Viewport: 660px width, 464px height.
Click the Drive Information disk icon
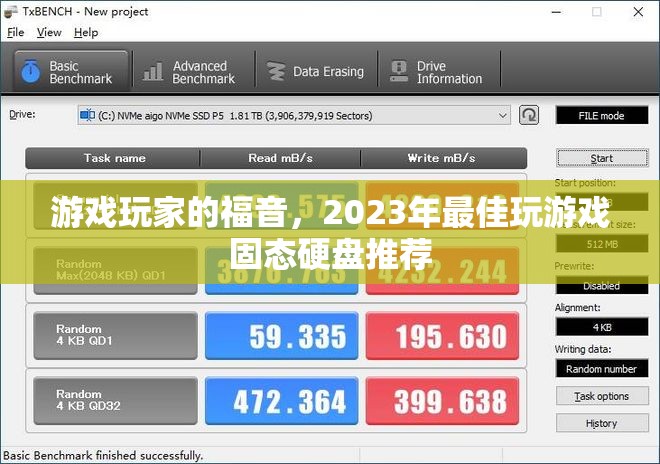(399, 71)
